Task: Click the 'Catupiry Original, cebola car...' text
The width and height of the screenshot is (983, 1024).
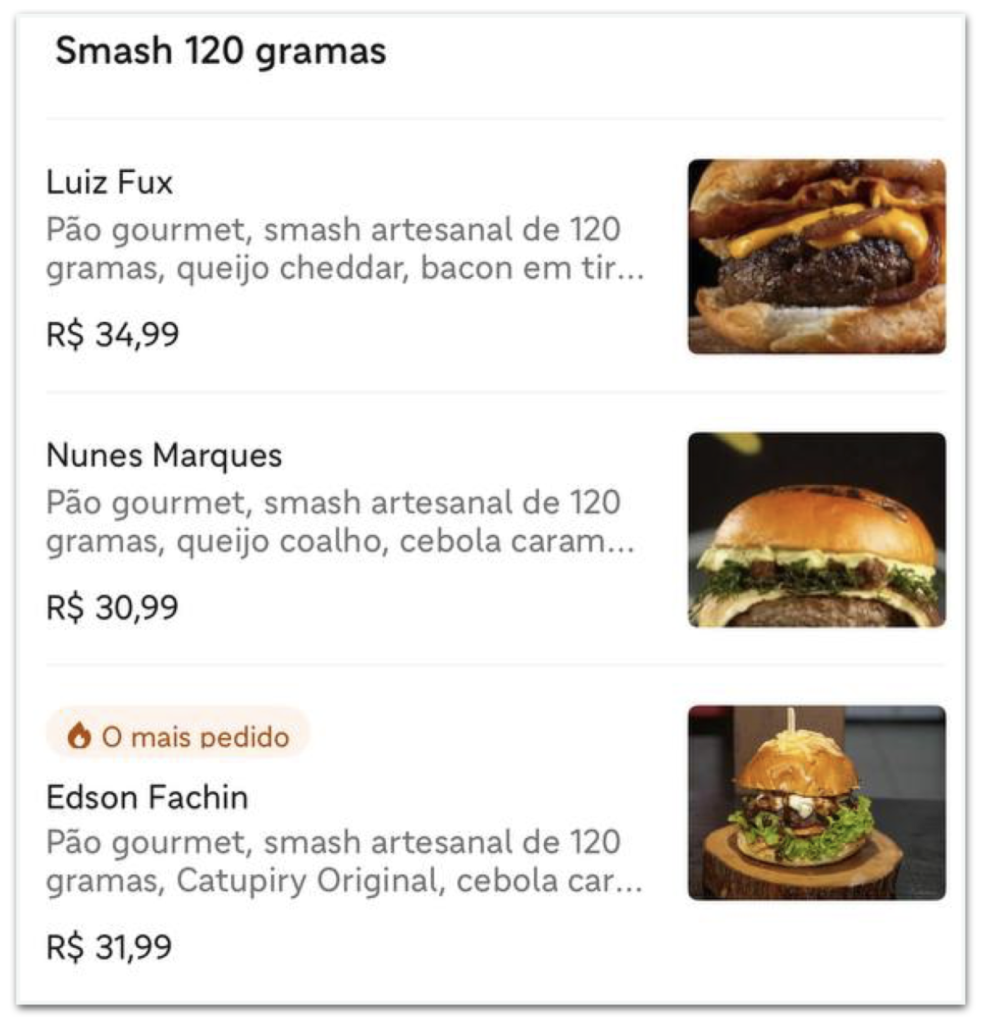Action: point(410,881)
